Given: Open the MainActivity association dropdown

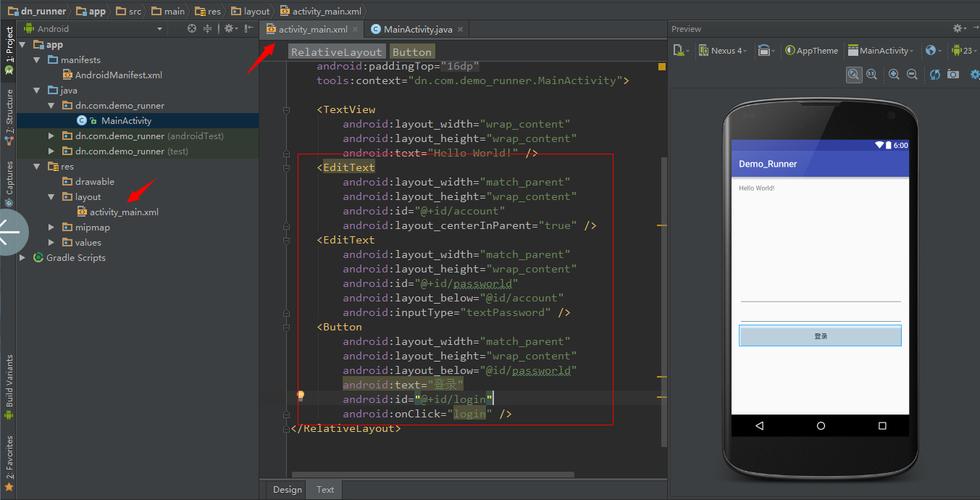Looking at the screenshot, I should point(881,51).
